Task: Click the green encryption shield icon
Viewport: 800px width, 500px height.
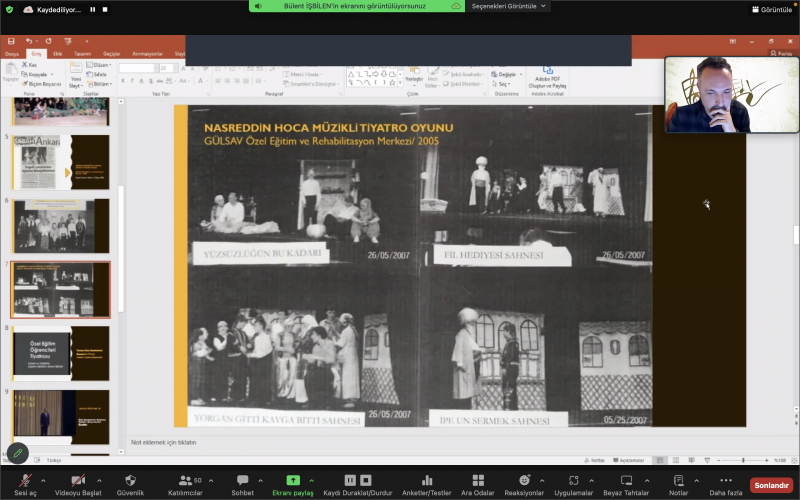Action: point(9,9)
